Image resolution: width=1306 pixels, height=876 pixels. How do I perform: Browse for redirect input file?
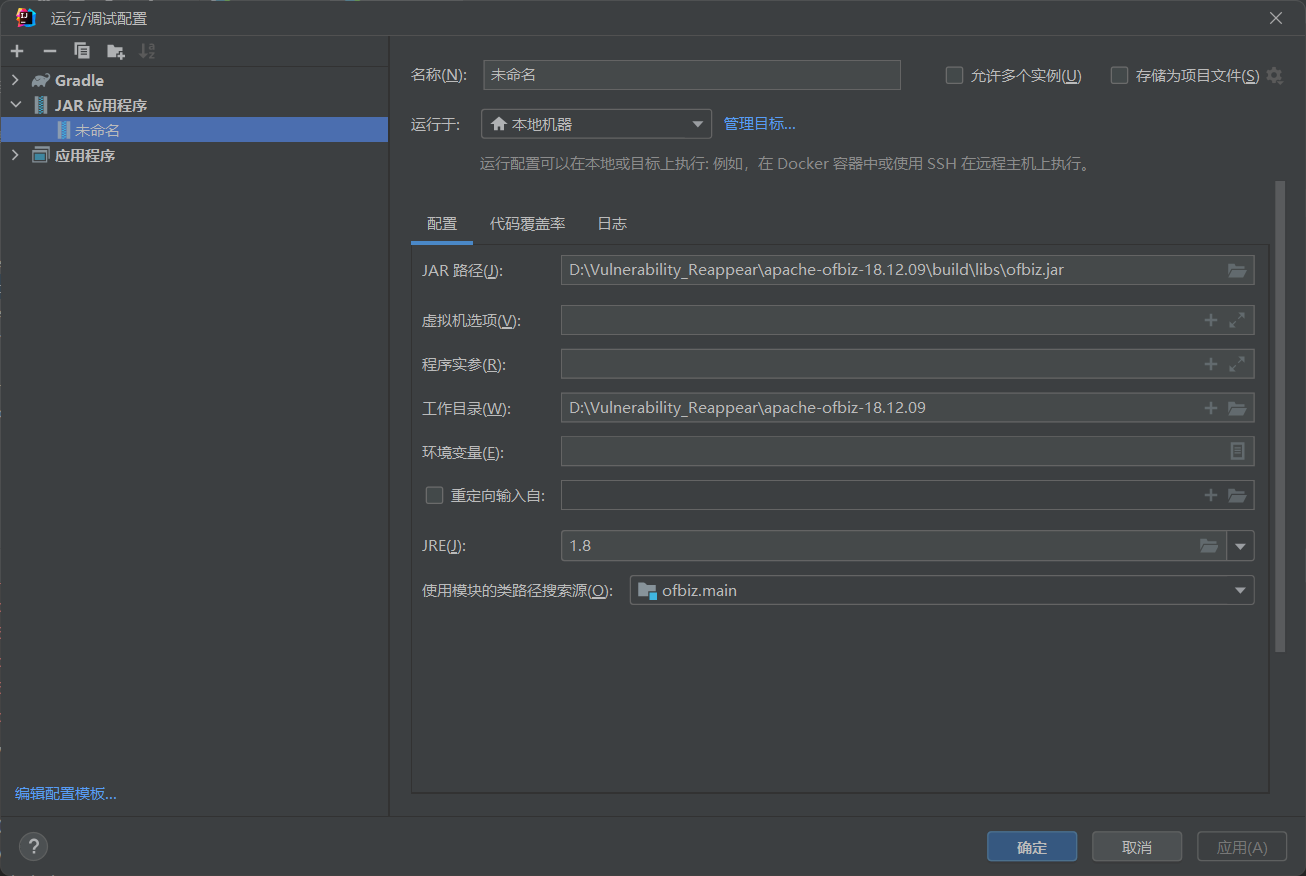[1237, 495]
